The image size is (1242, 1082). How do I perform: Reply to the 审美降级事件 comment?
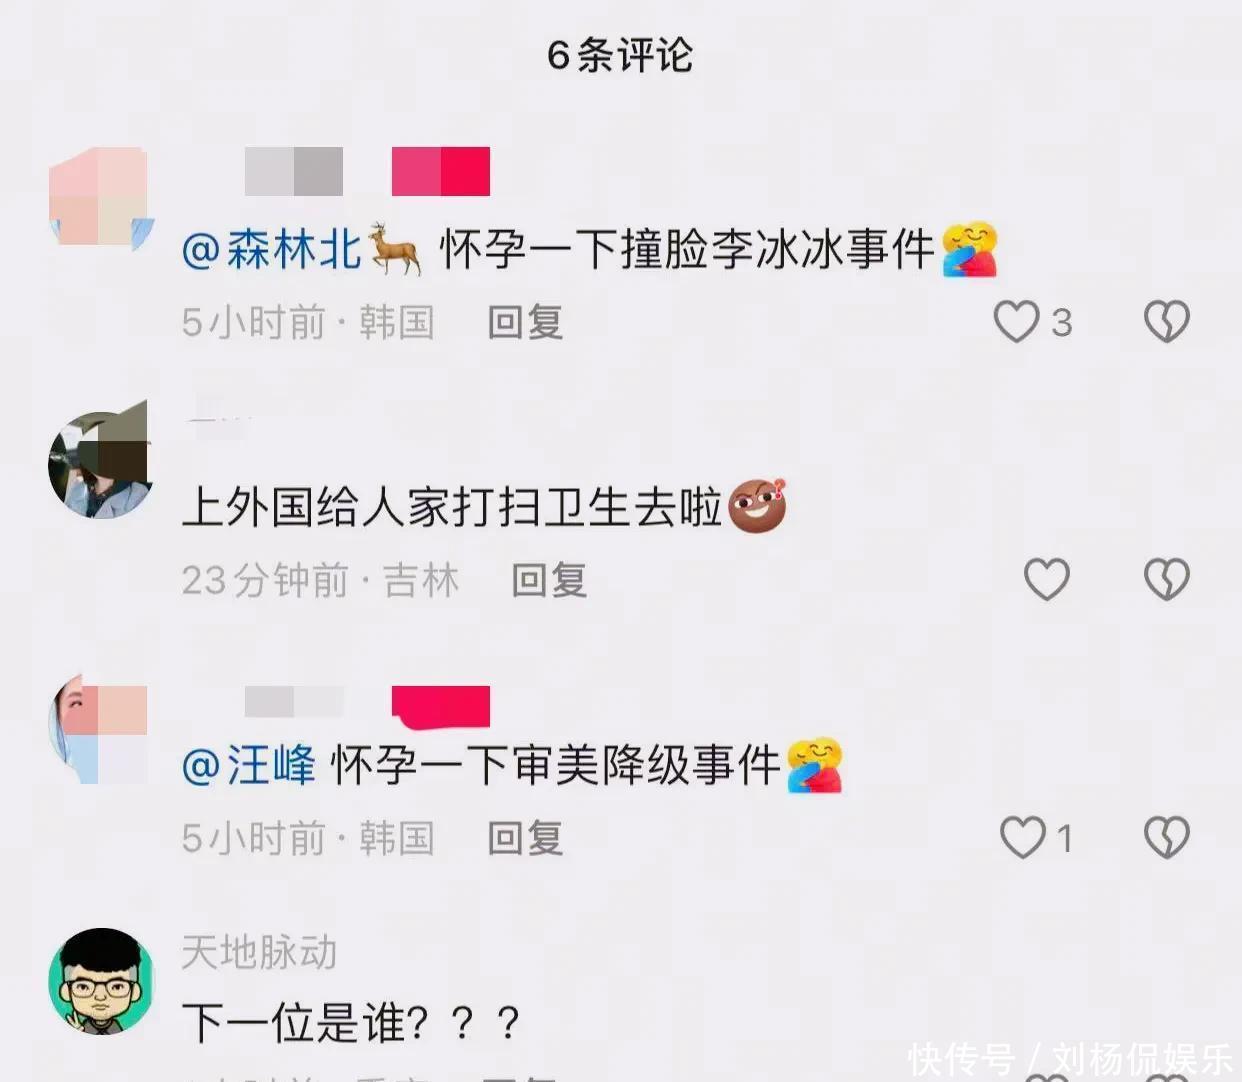pyautogui.click(x=525, y=838)
